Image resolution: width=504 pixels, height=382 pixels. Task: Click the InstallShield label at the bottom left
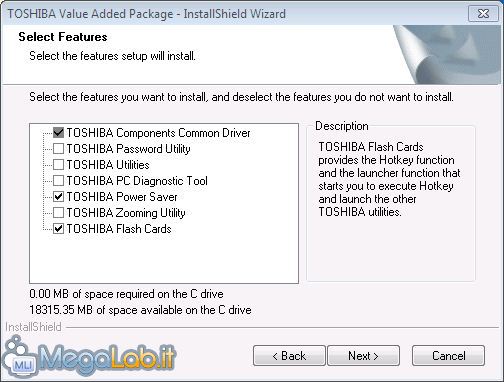coord(33,327)
